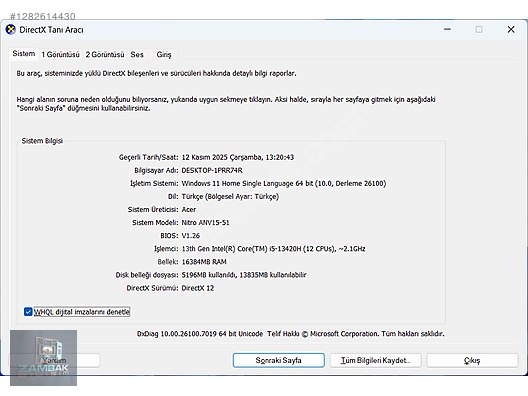This screenshot has width=528, height=396.
Task: Open the 1 Görüntüsü tab
Action: click(60, 55)
